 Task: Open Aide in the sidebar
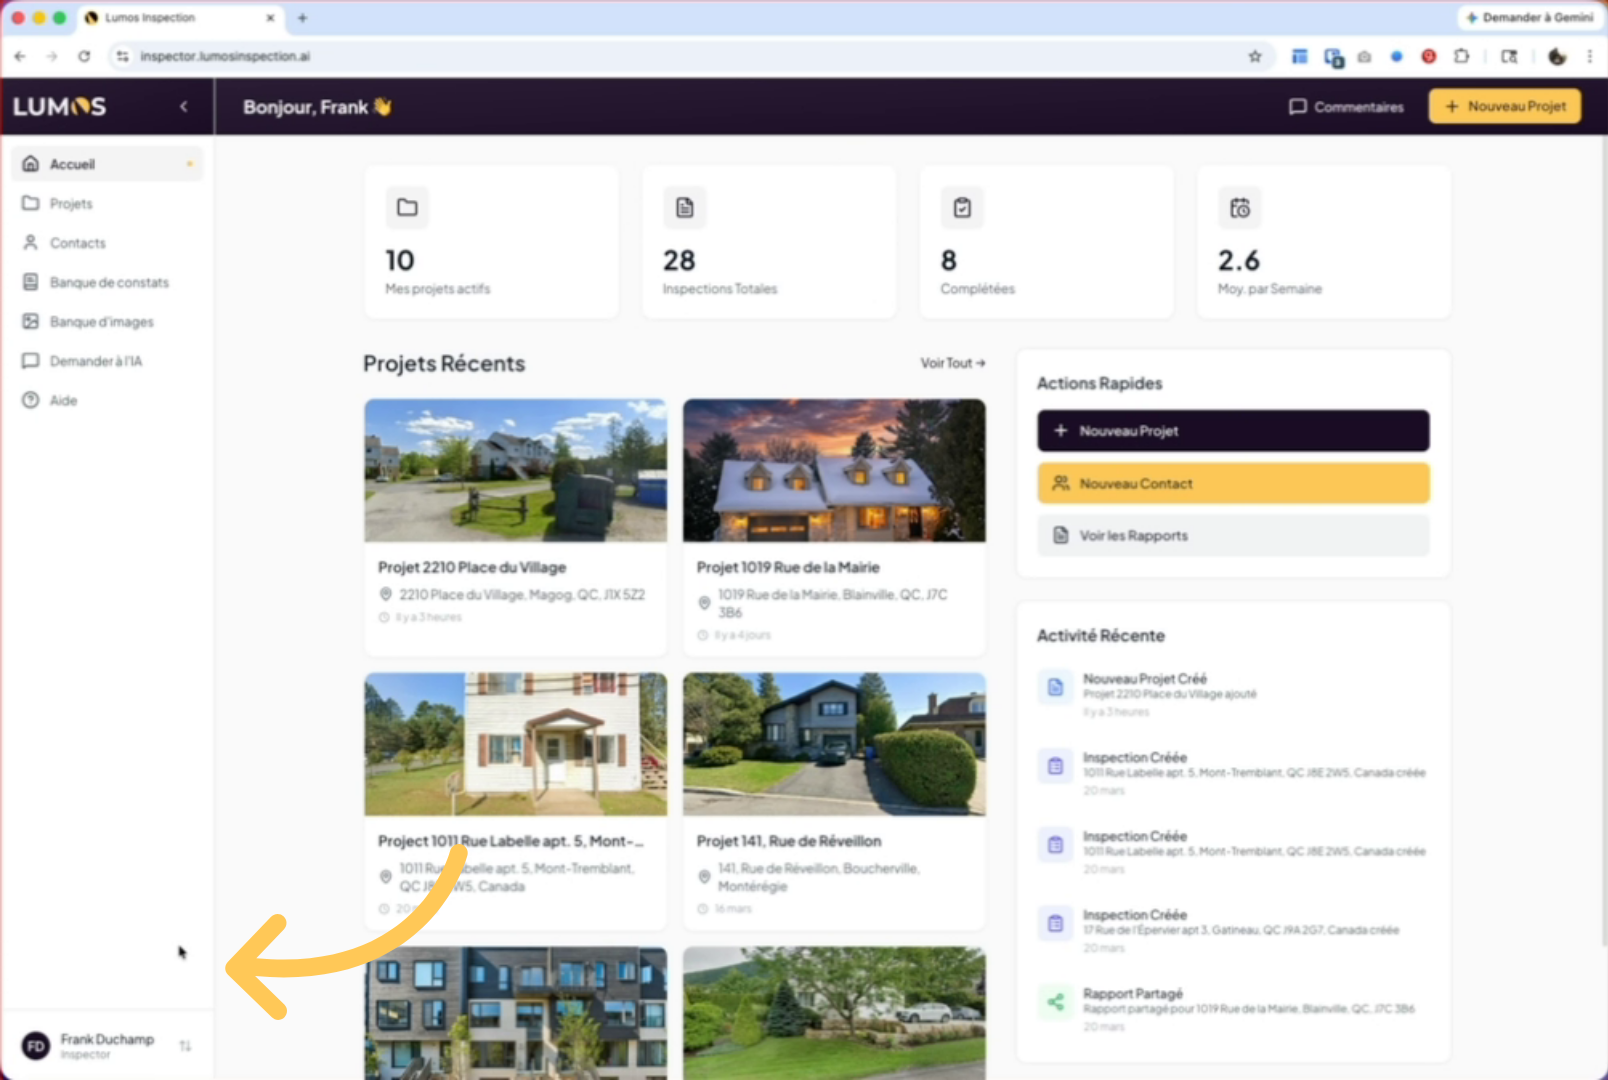click(x=107, y=400)
